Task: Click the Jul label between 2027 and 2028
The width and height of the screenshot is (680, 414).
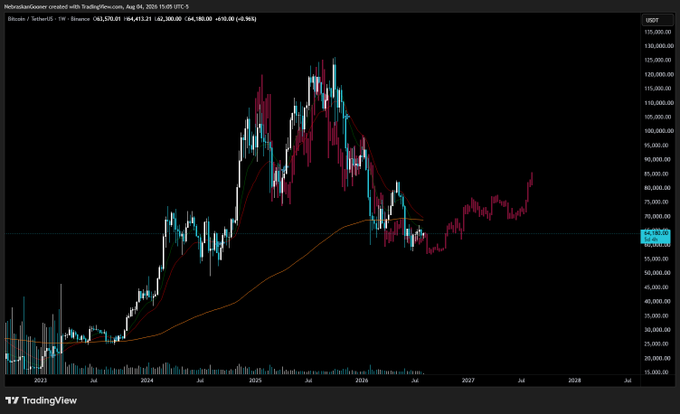Action: pos(521,381)
